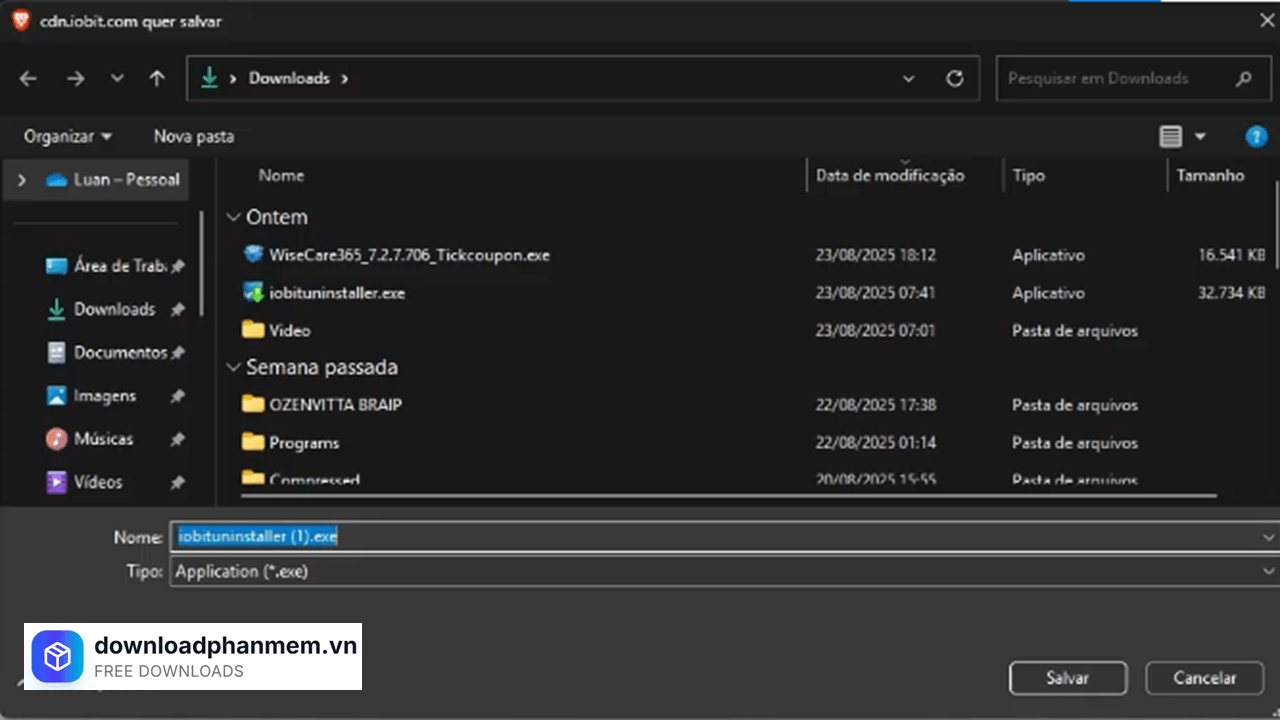Image resolution: width=1280 pixels, height=720 pixels.
Task: Refresh the Downloads folder listing
Action: click(954, 78)
